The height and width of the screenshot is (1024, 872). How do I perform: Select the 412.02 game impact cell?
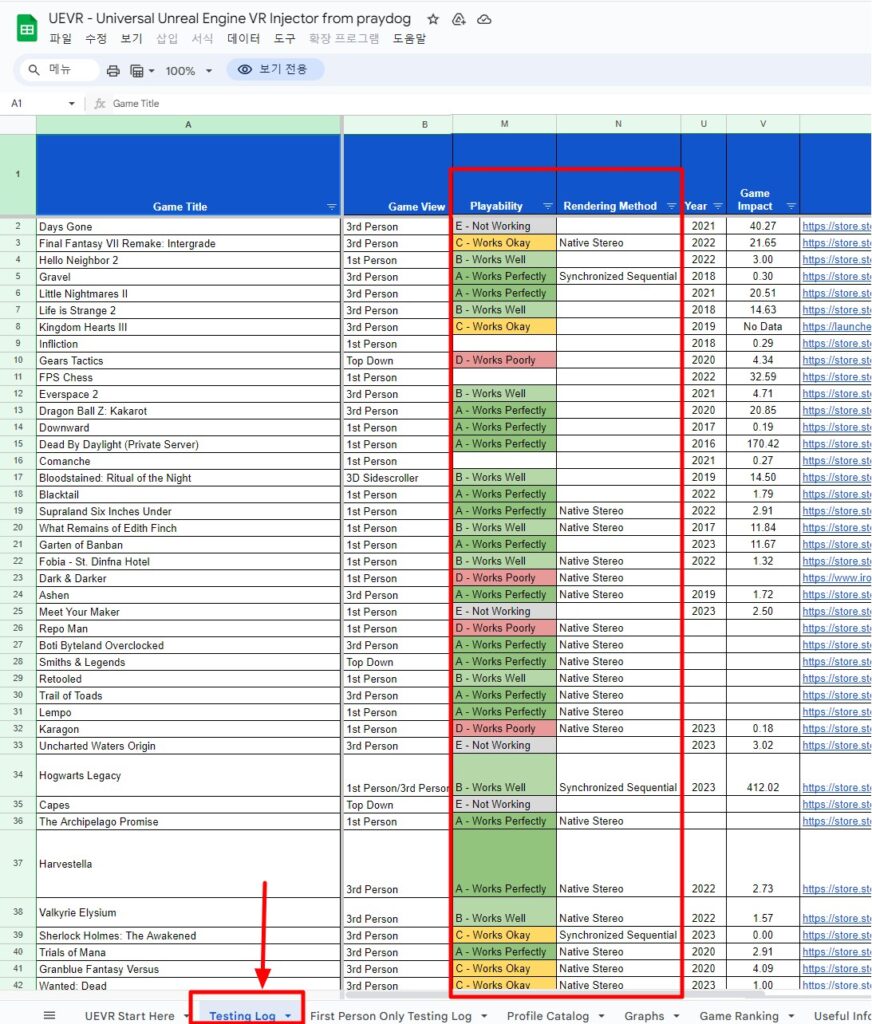[x=762, y=775]
